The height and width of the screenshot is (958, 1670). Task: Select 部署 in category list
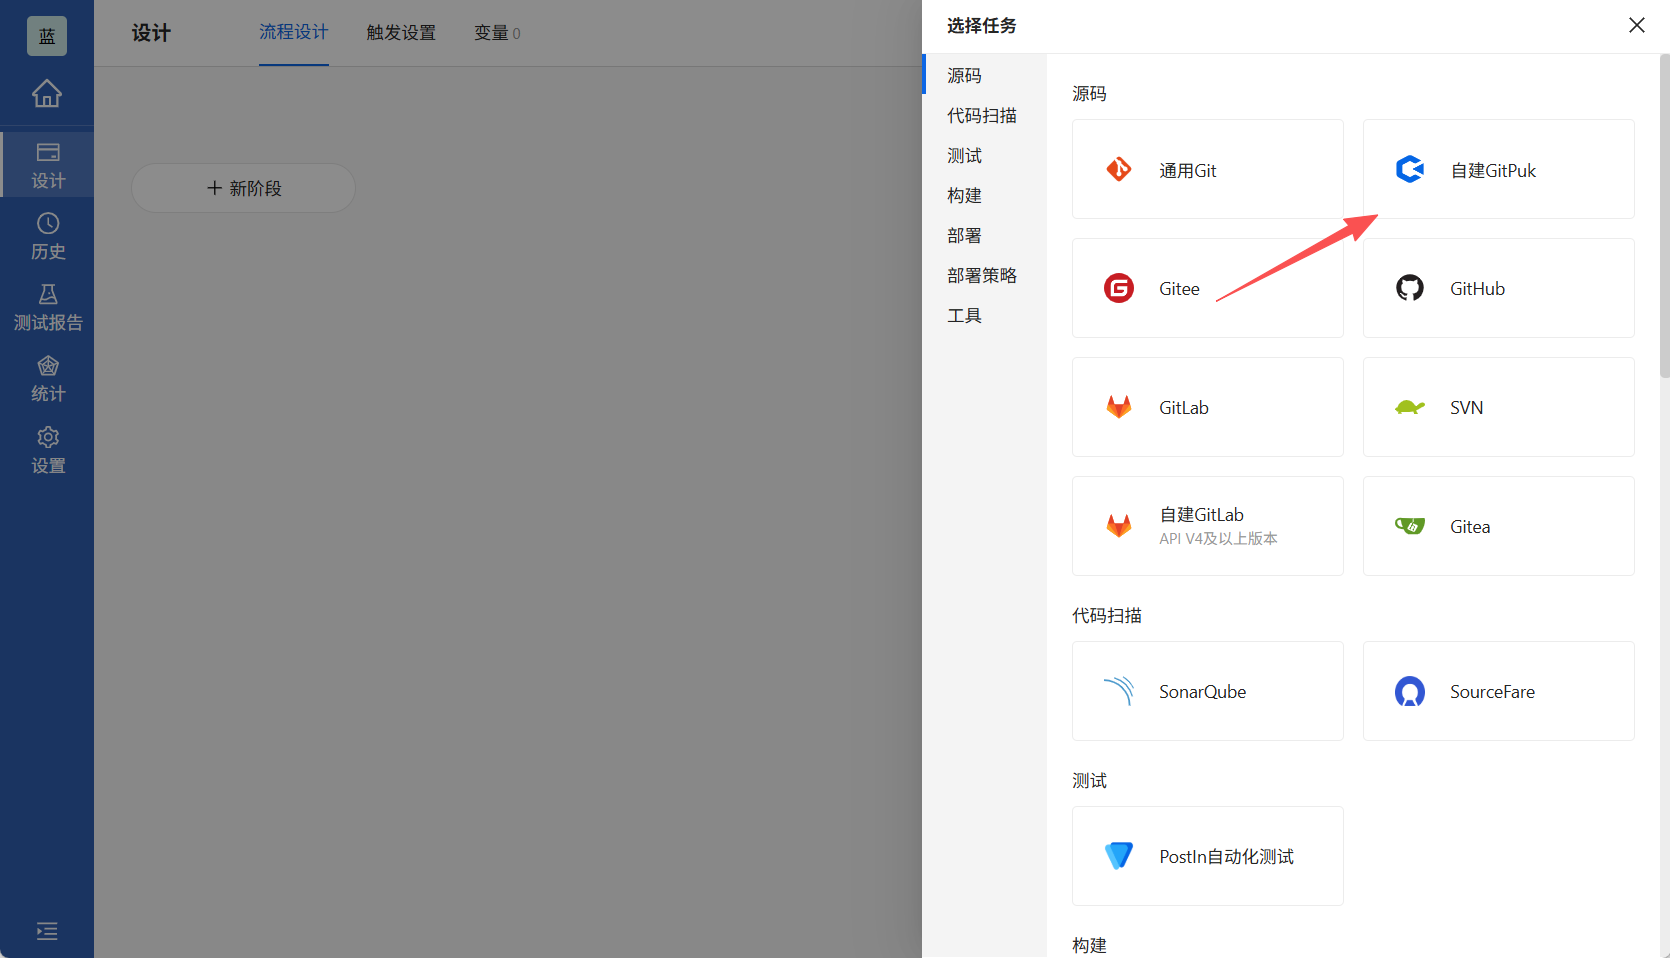pyautogui.click(x=984, y=235)
